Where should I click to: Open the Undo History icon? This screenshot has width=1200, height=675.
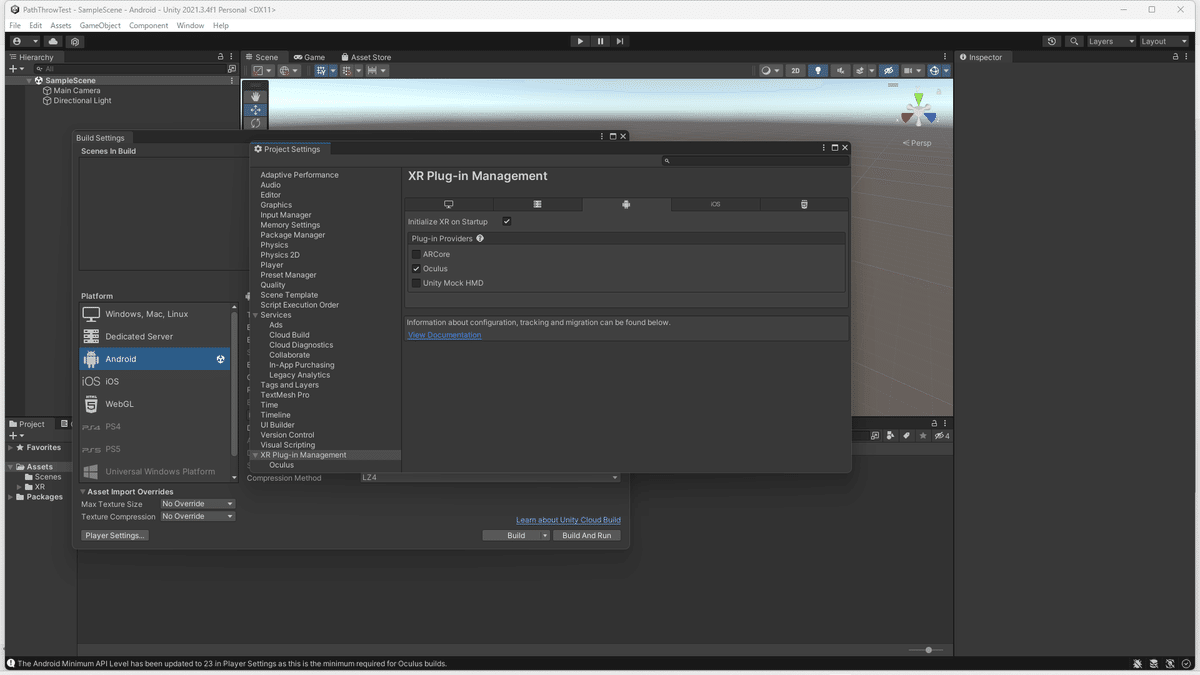tap(1052, 42)
